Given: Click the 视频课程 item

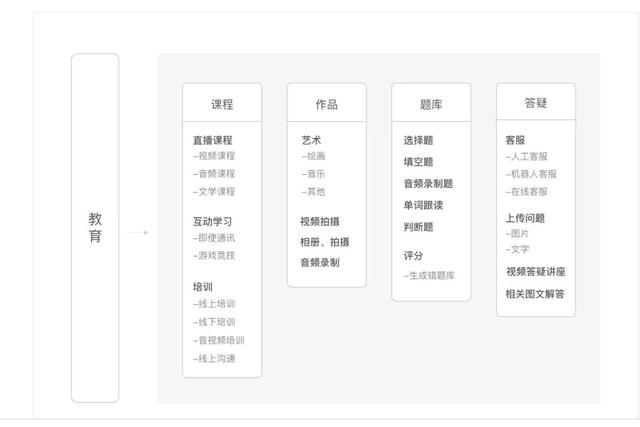Looking at the screenshot, I should (214, 156).
